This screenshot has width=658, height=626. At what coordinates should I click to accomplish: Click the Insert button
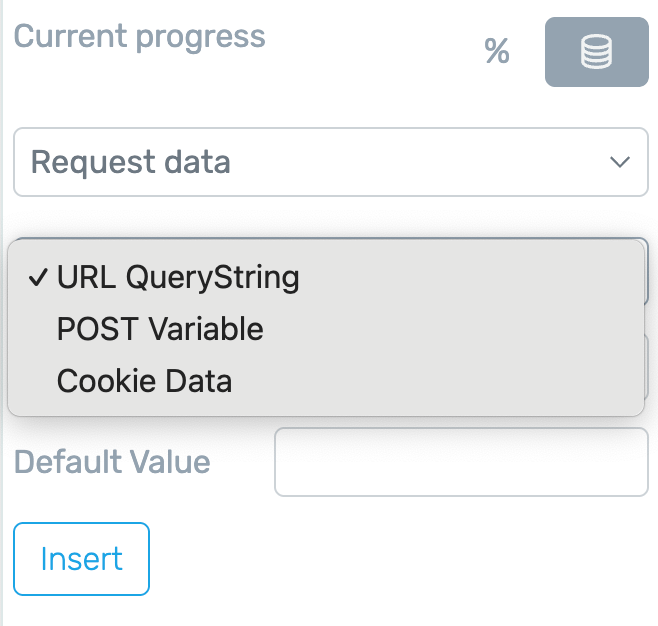[81, 559]
